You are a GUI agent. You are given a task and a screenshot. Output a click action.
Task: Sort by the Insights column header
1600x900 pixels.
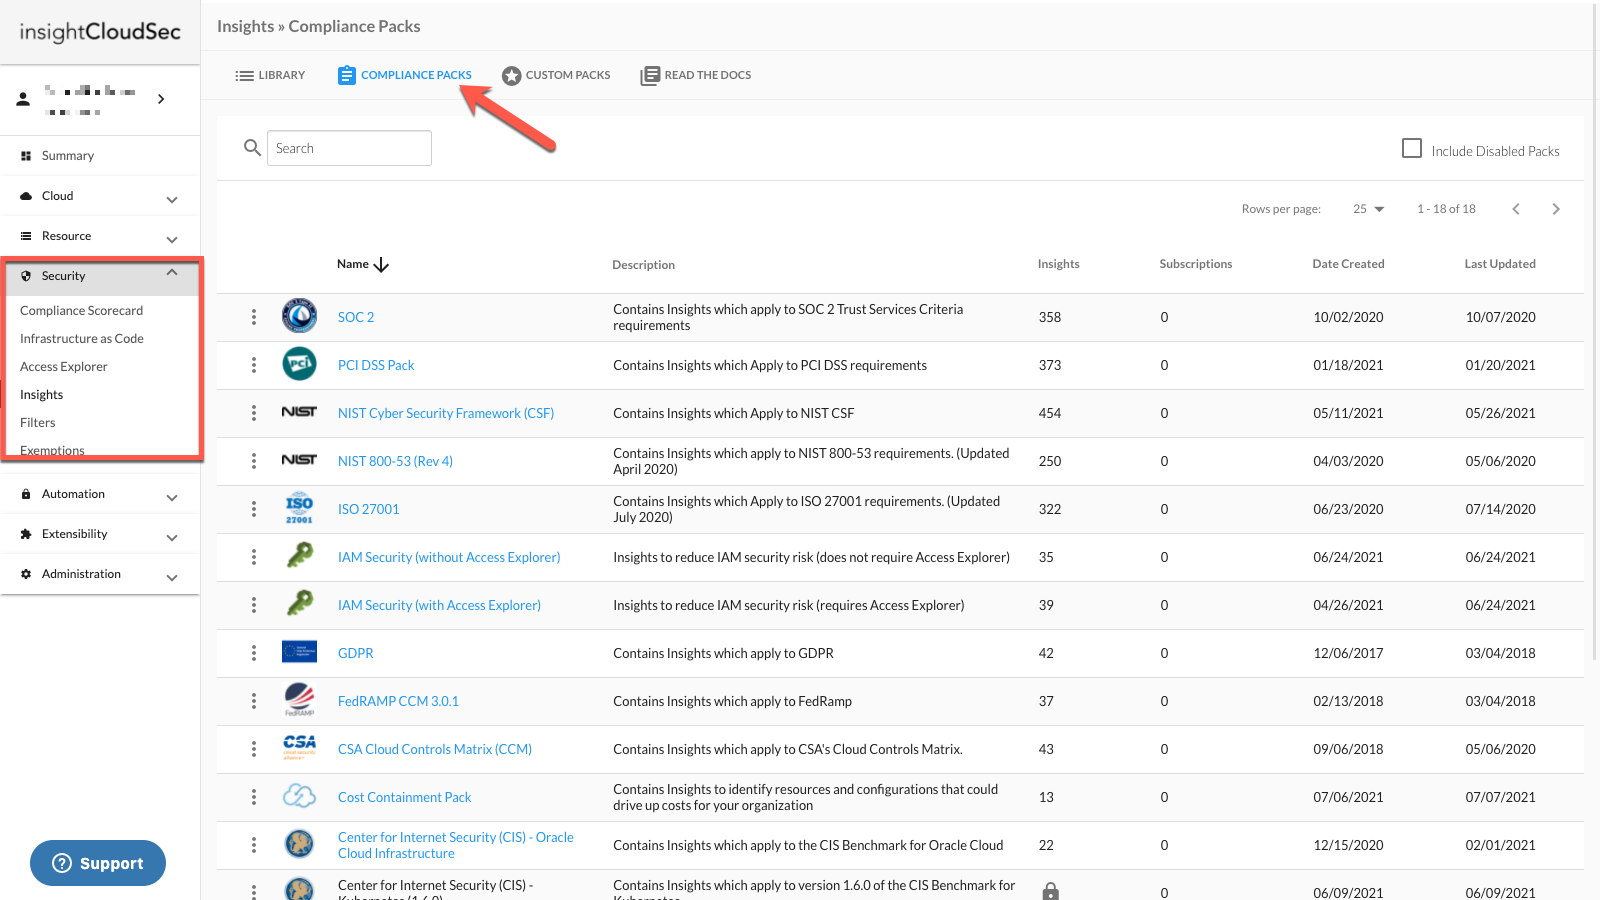pos(1058,264)
